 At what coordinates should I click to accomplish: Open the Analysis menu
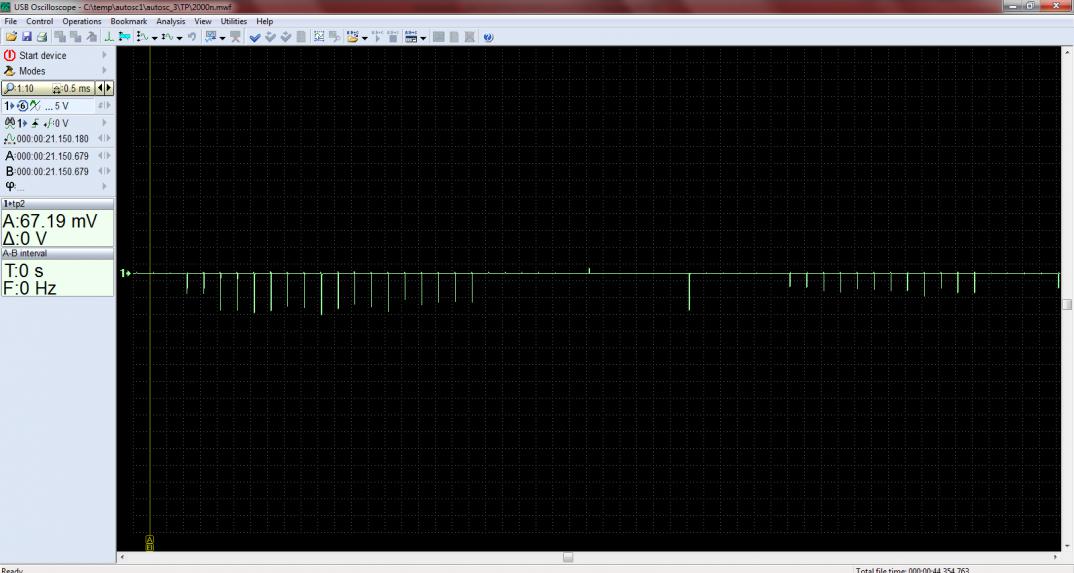tap(170, 21)
